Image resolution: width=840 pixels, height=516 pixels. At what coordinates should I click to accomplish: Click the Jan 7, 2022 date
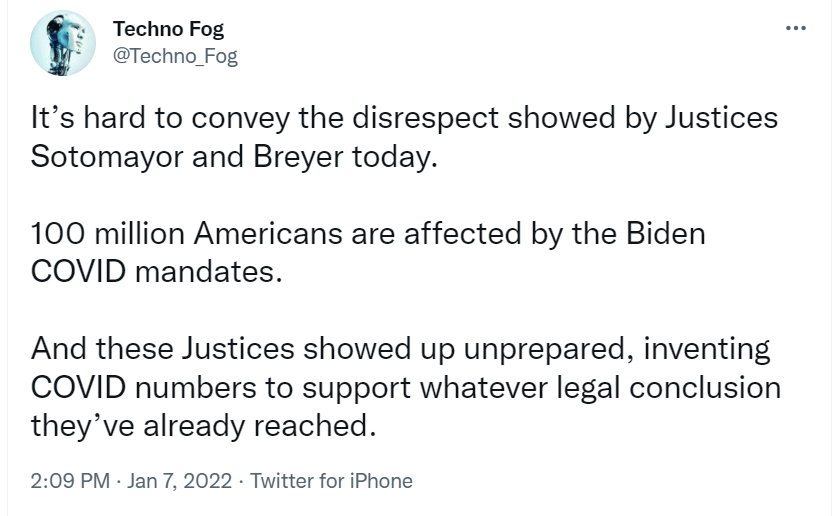coord(180,481)
